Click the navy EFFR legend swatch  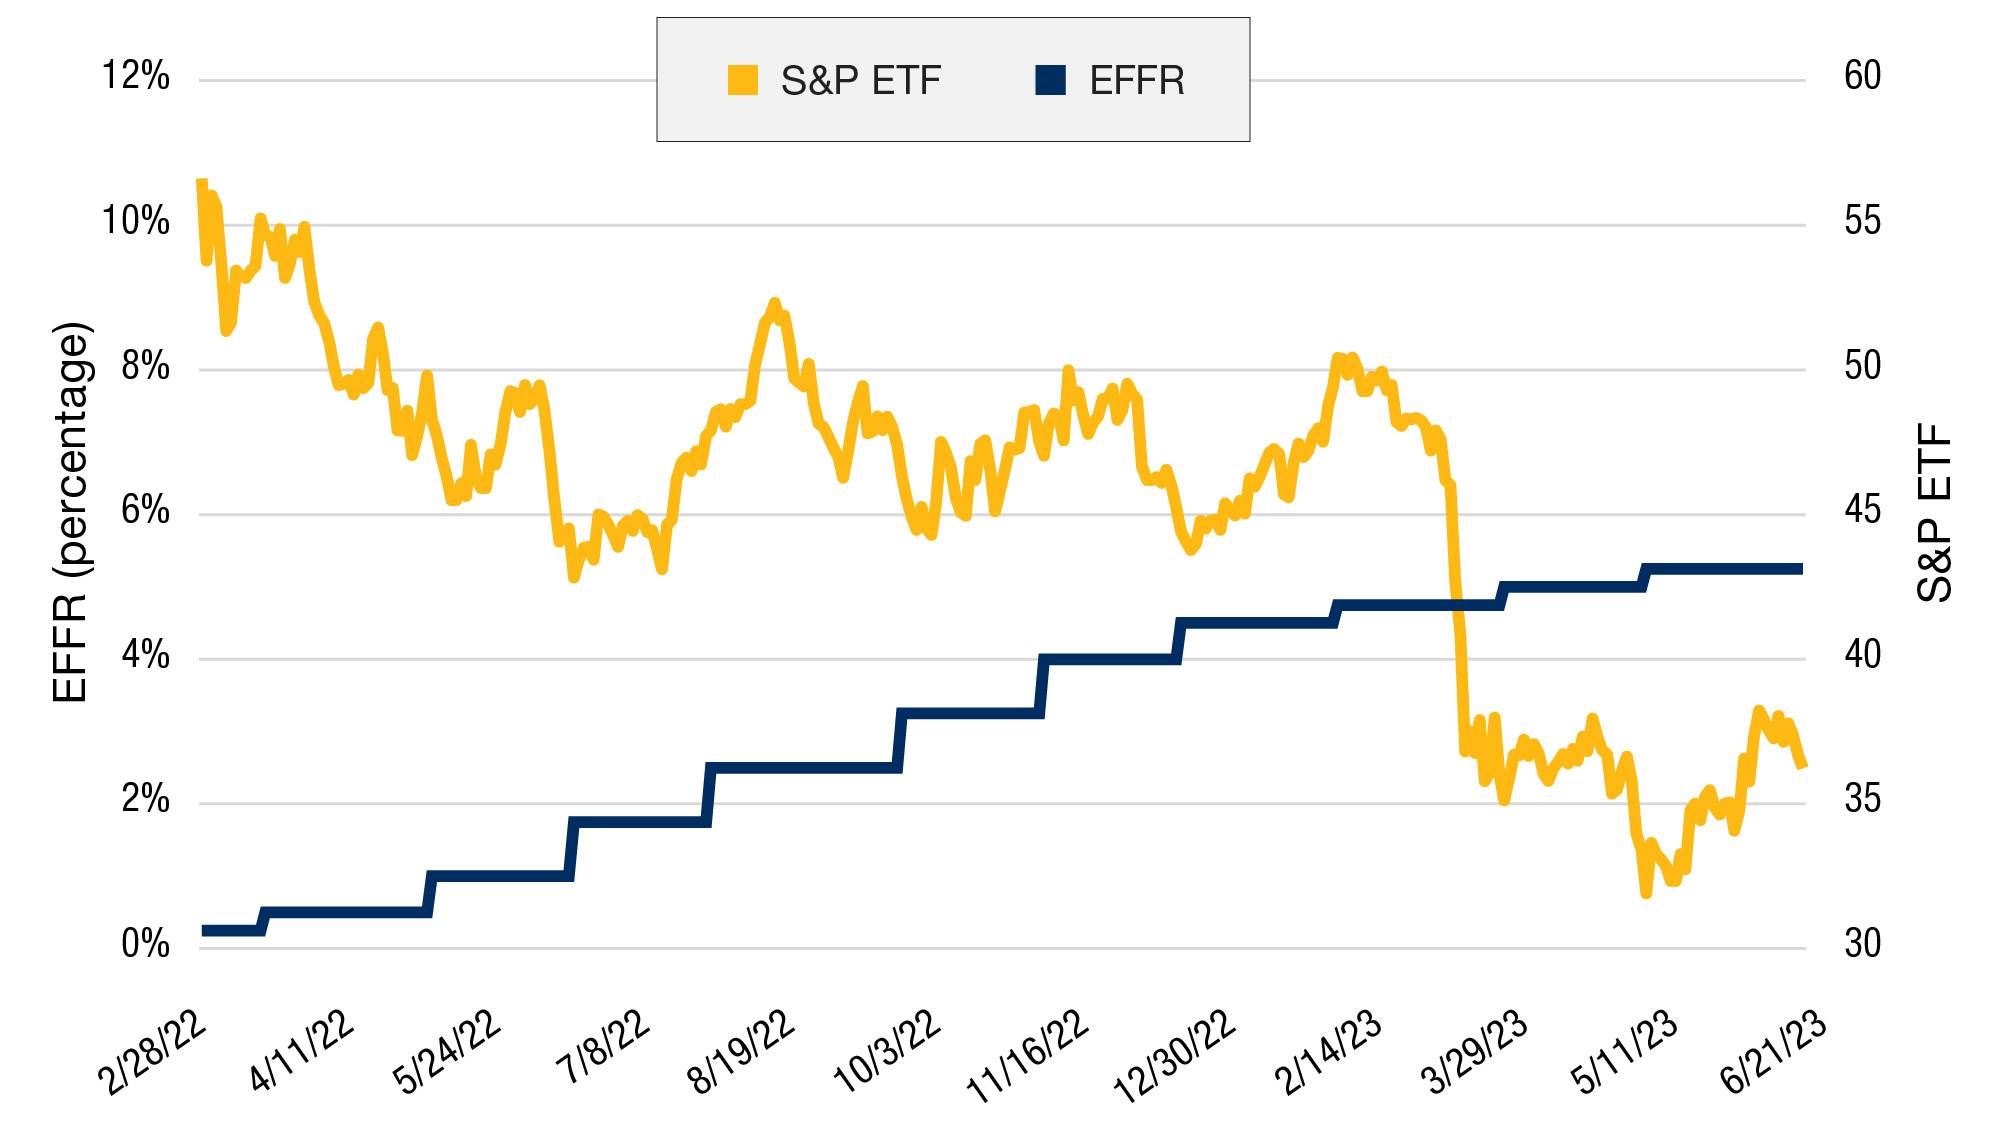[x=1050, y=80]
